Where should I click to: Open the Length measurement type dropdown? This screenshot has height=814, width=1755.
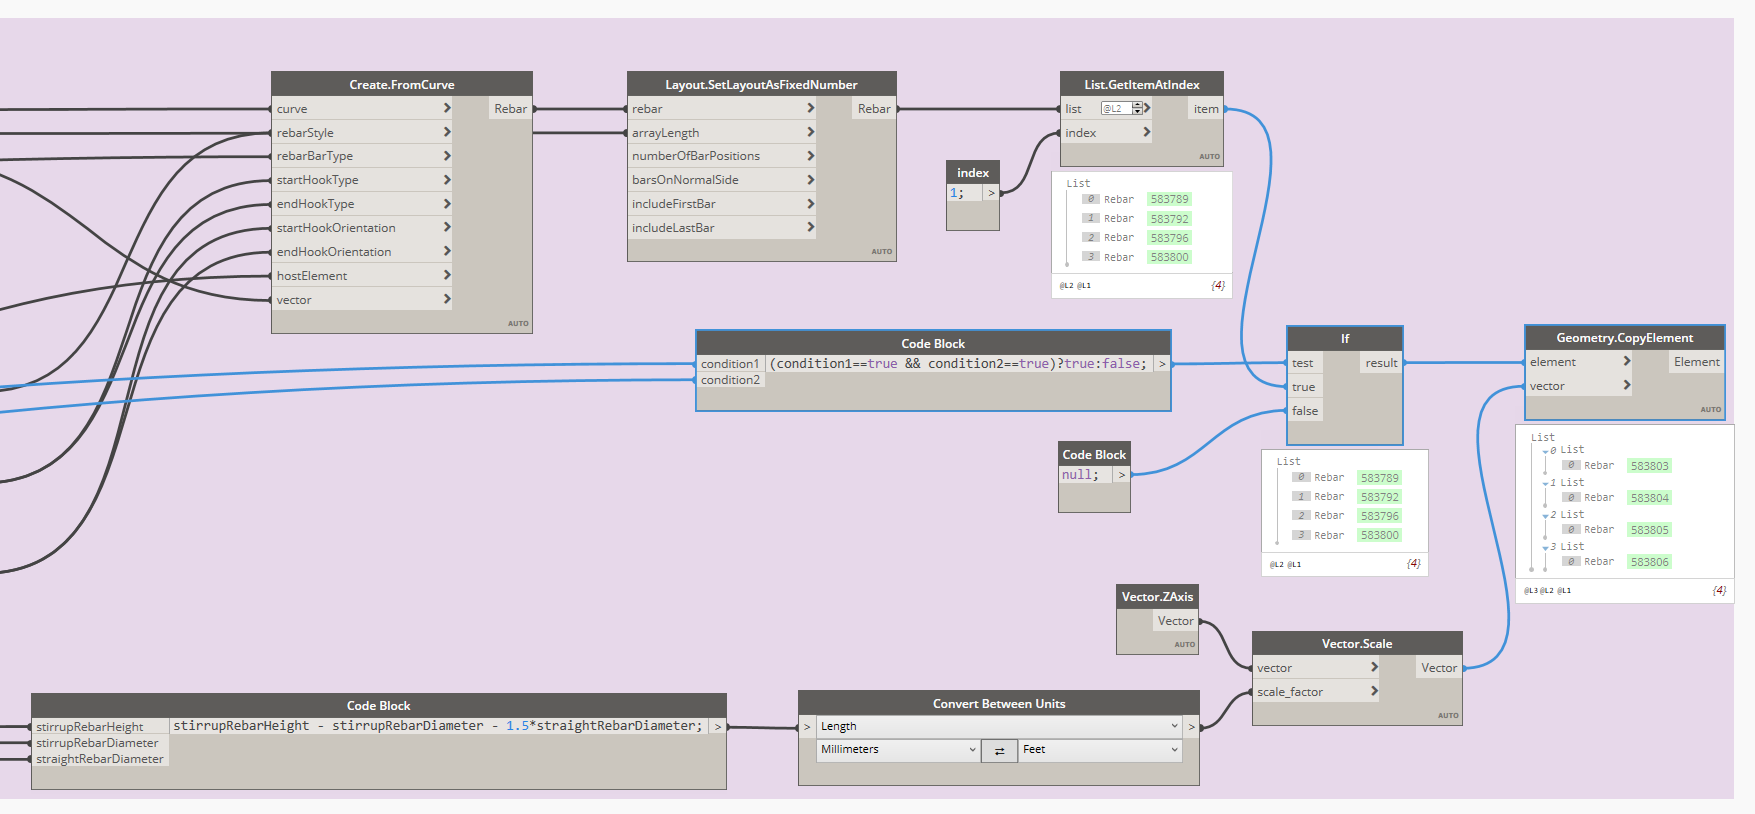1000,726
